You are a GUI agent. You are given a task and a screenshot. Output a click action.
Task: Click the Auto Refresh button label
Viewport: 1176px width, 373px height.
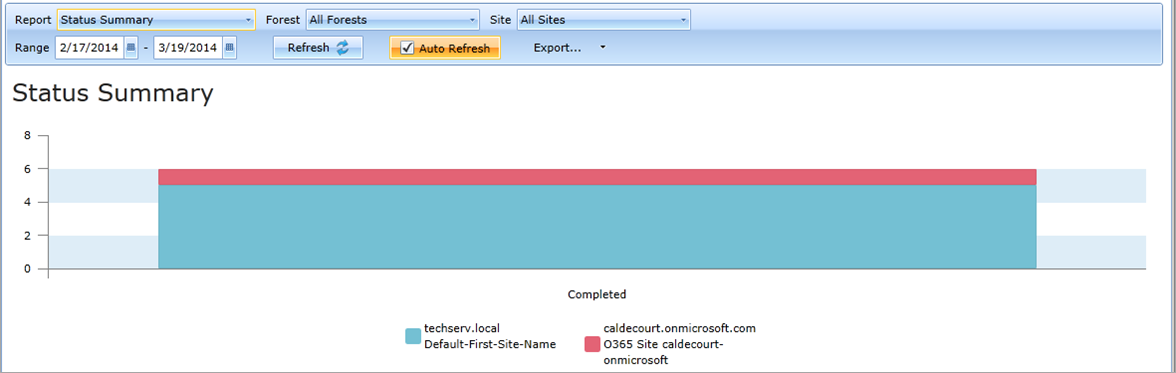coord(454,49)
